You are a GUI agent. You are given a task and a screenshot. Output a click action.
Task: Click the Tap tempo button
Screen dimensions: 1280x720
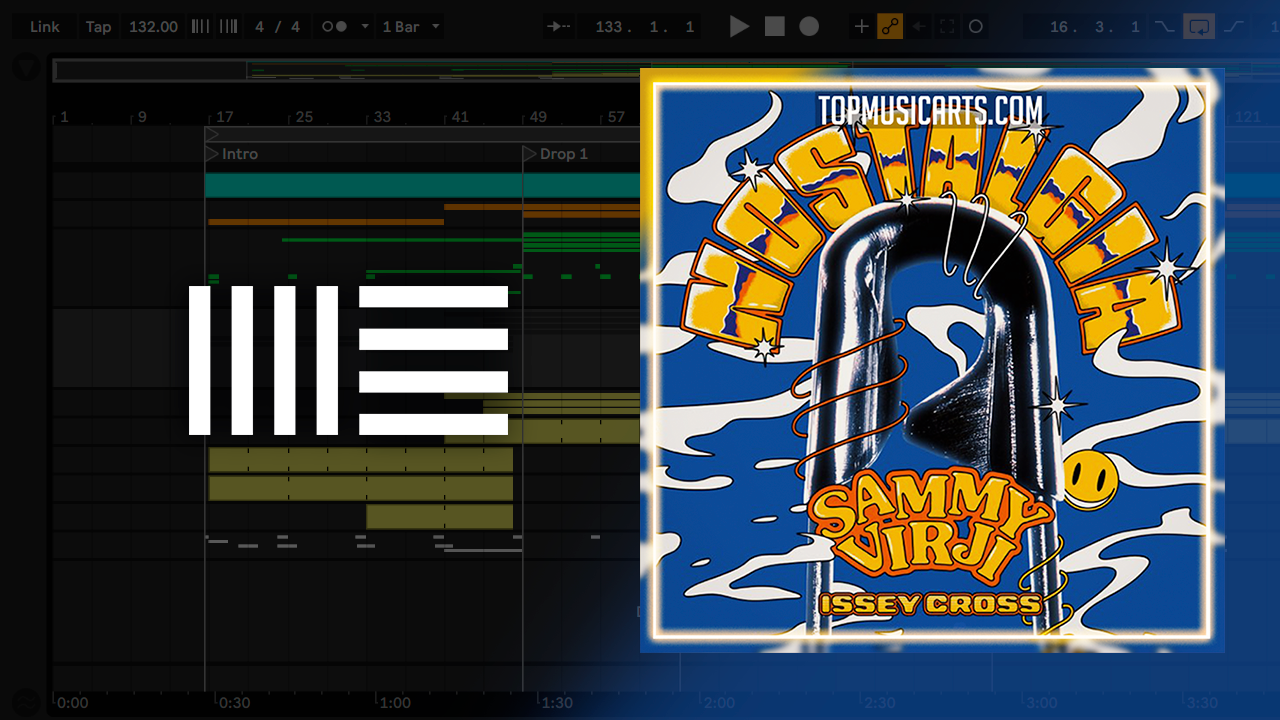[98, 27]
